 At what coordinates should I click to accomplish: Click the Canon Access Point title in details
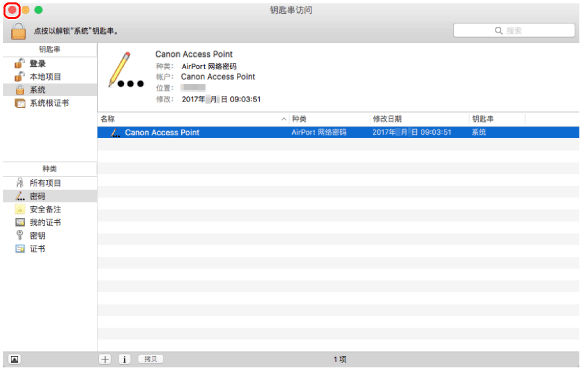(x=194, y=54)
